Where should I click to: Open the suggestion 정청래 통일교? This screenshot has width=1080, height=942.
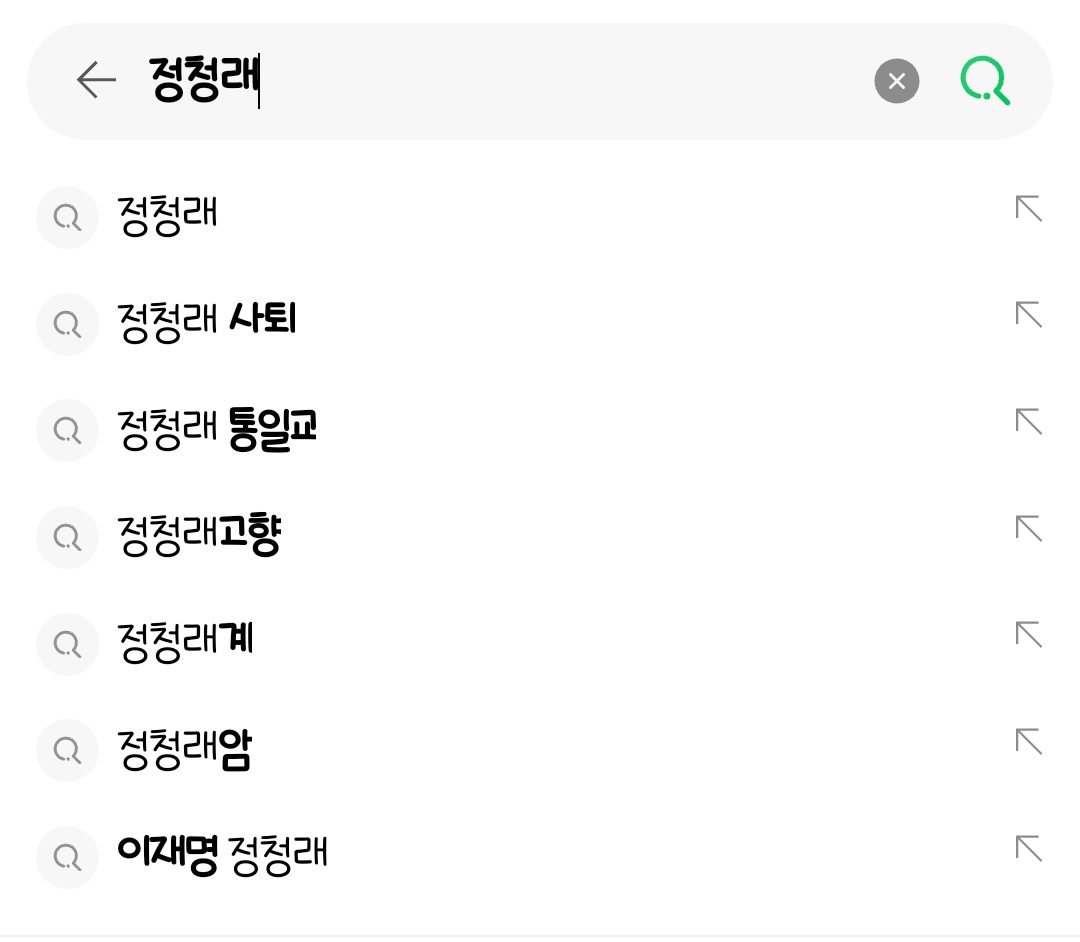pyautogui.click(x=217, y=429)
